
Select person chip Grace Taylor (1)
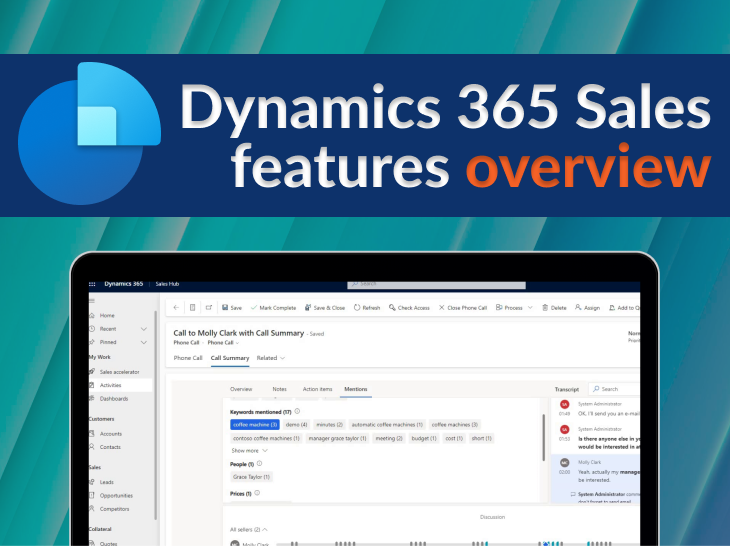251,477
